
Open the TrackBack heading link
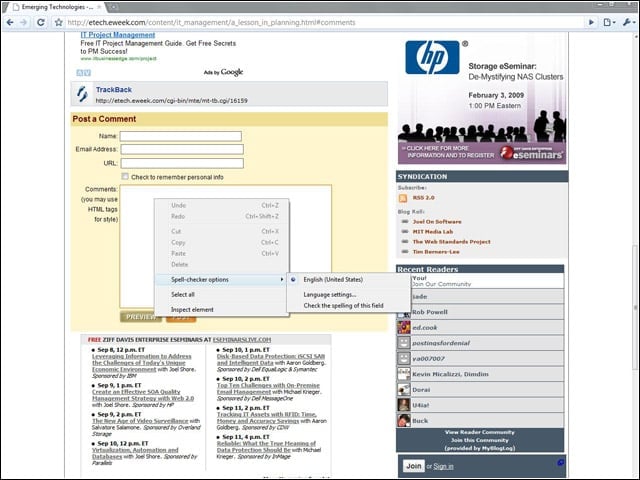(113, 89)
